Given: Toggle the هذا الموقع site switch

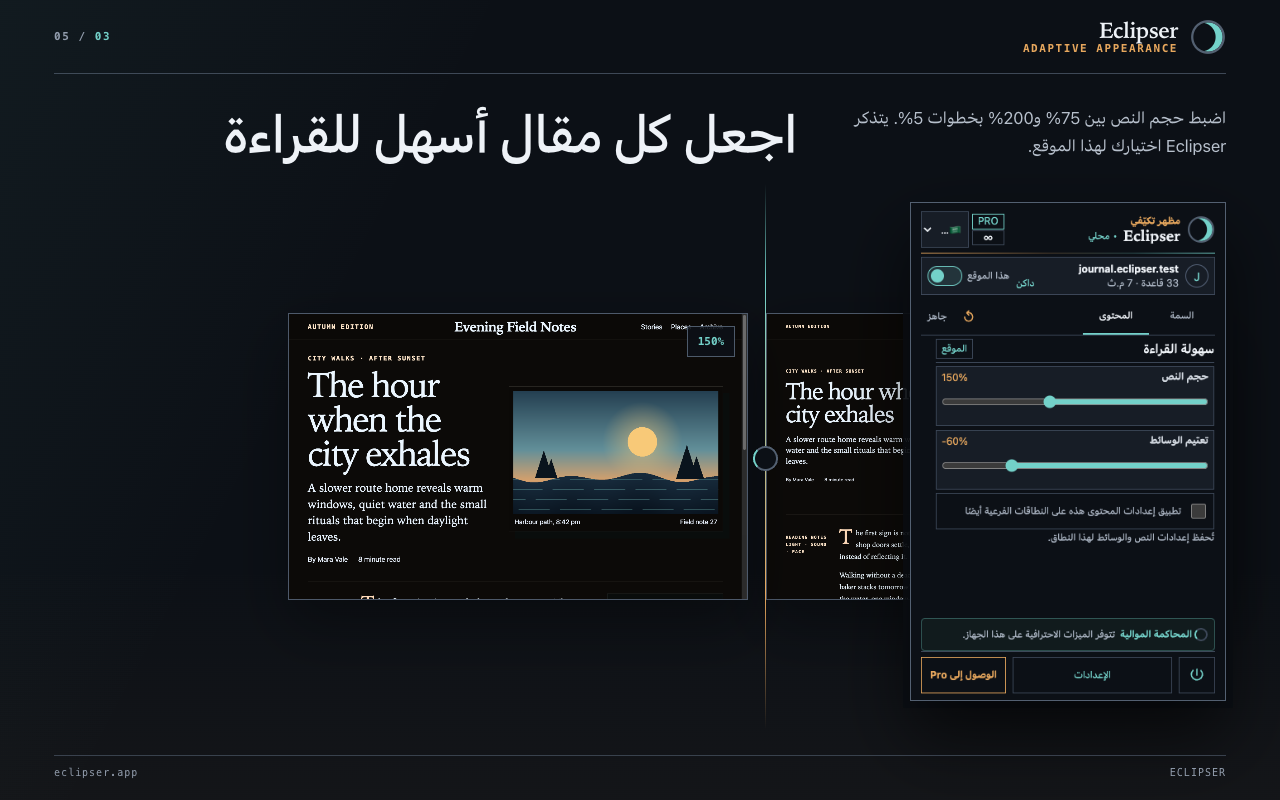Looking at the screenshot, I should point(945,276).
